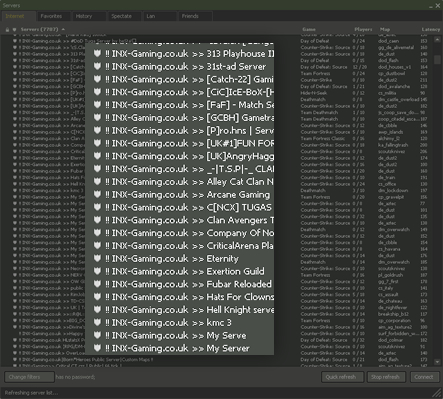Click the VAC shield on the de_chateau row
Image resolution: width=443 pixels, height=399 pixels.
pyautogui.click(x=15, y=301)
